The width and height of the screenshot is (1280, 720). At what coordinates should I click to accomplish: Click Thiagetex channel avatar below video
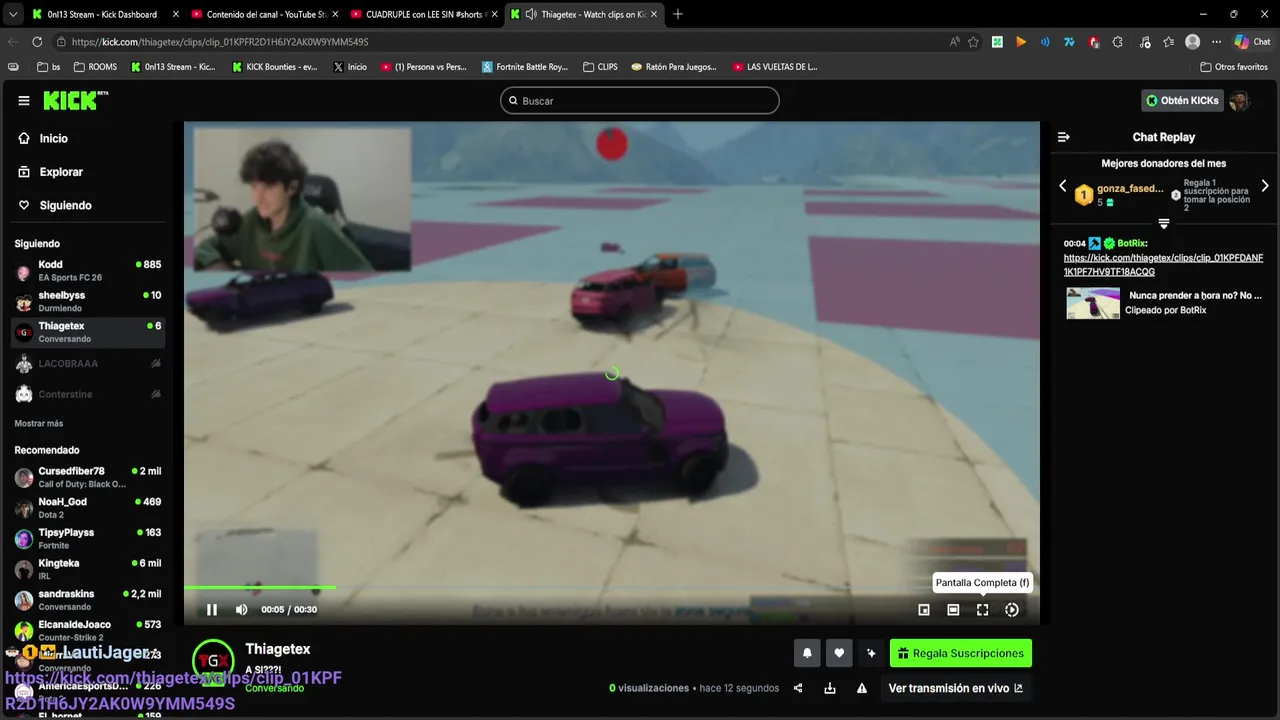click(x=213, y=661)
